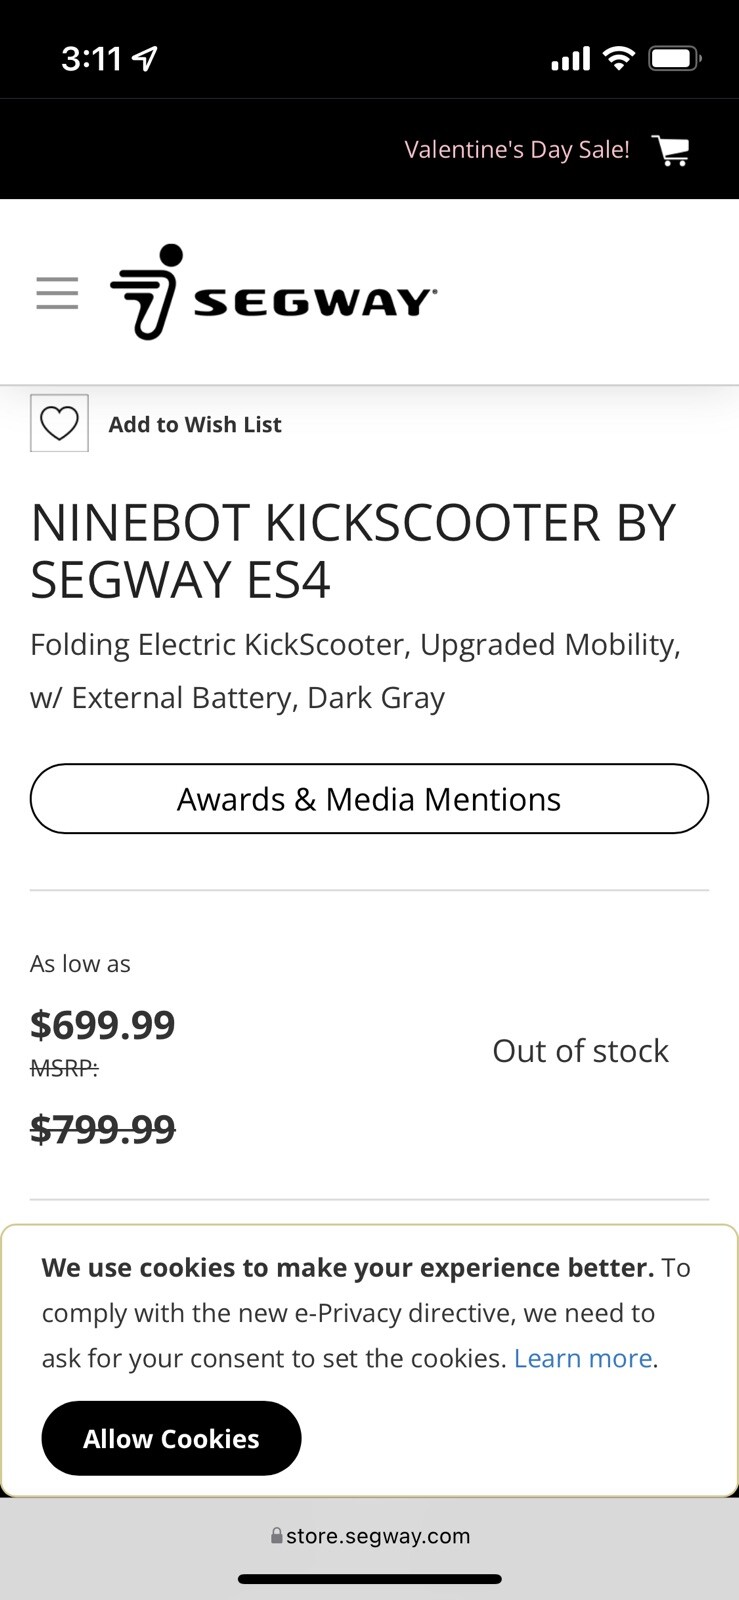Tap the Segway logo
Viewport: 739px width, 1600px height.
pyautogui.click(x=273, y=292)
